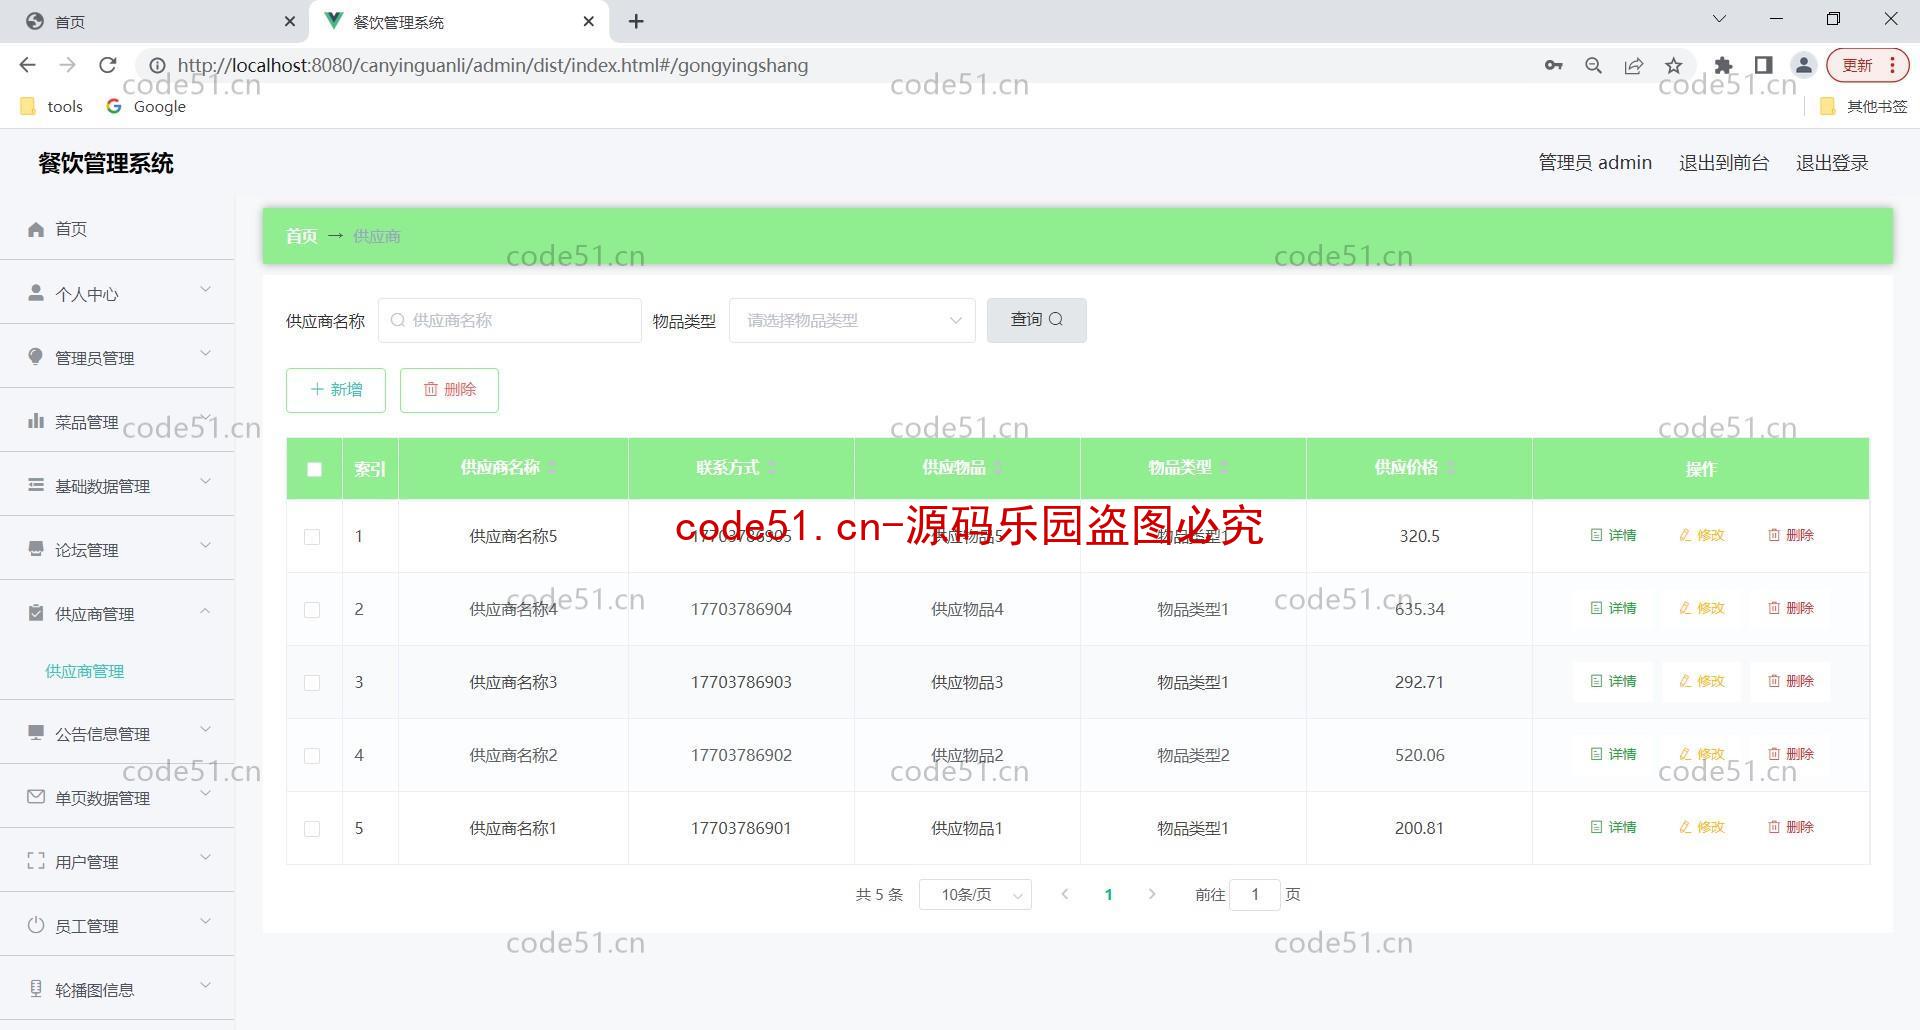Expand 用户管理 sidebar menu

pos(117,861)
